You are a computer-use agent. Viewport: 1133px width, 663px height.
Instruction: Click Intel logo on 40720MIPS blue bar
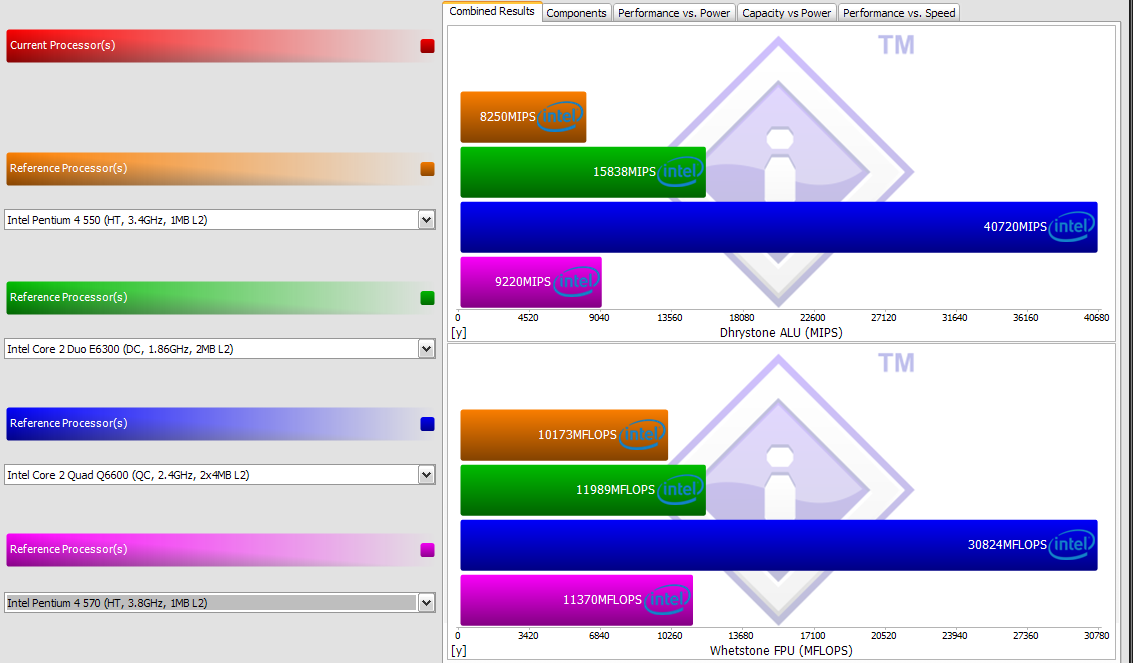1072,227
